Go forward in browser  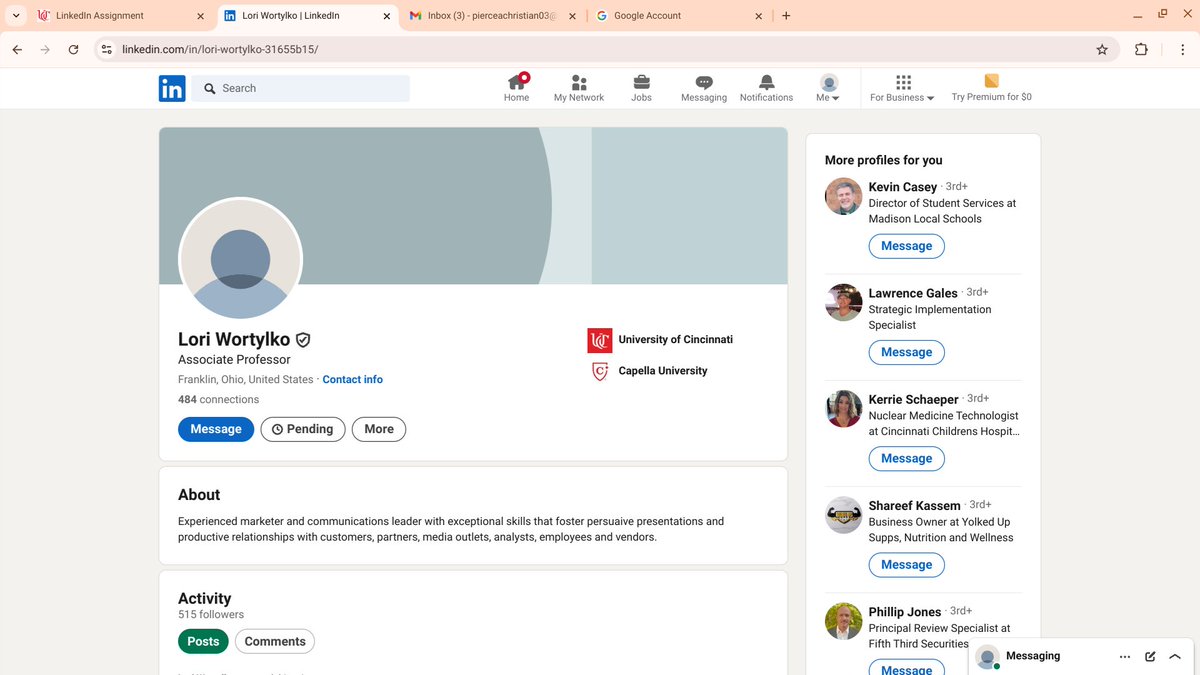(45, 49)
